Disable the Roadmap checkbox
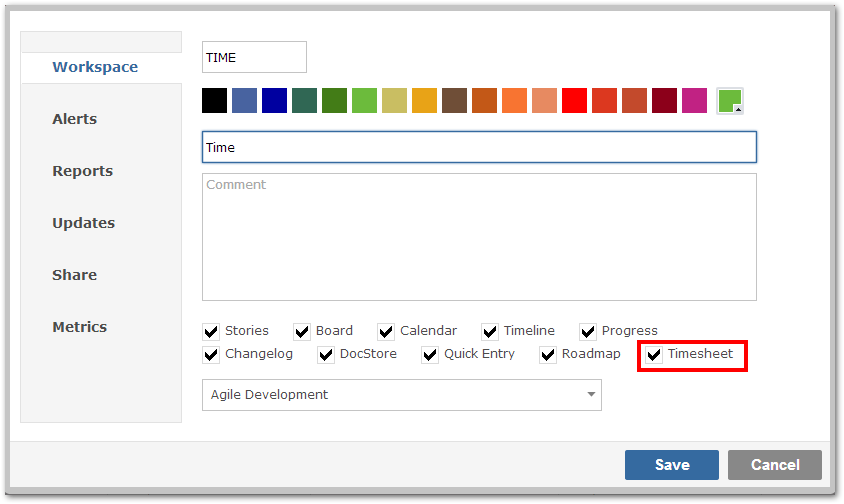This screenshot has height=504, width=844. tap(548, 355)
